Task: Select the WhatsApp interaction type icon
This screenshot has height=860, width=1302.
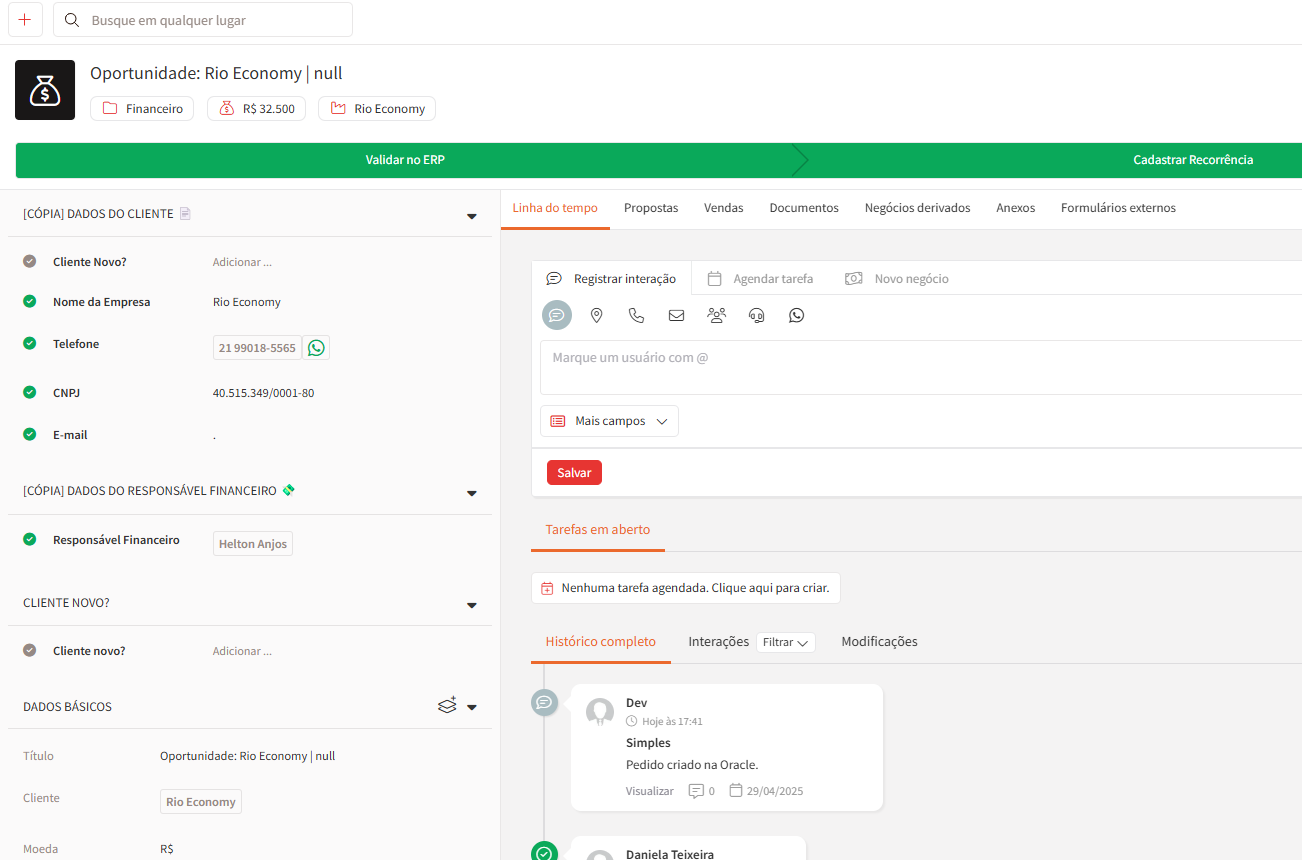Action: coord(796,315)
